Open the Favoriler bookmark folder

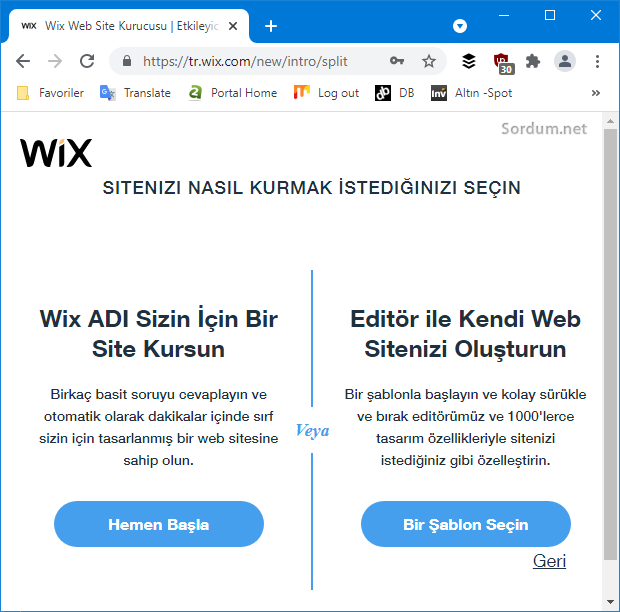50,93
